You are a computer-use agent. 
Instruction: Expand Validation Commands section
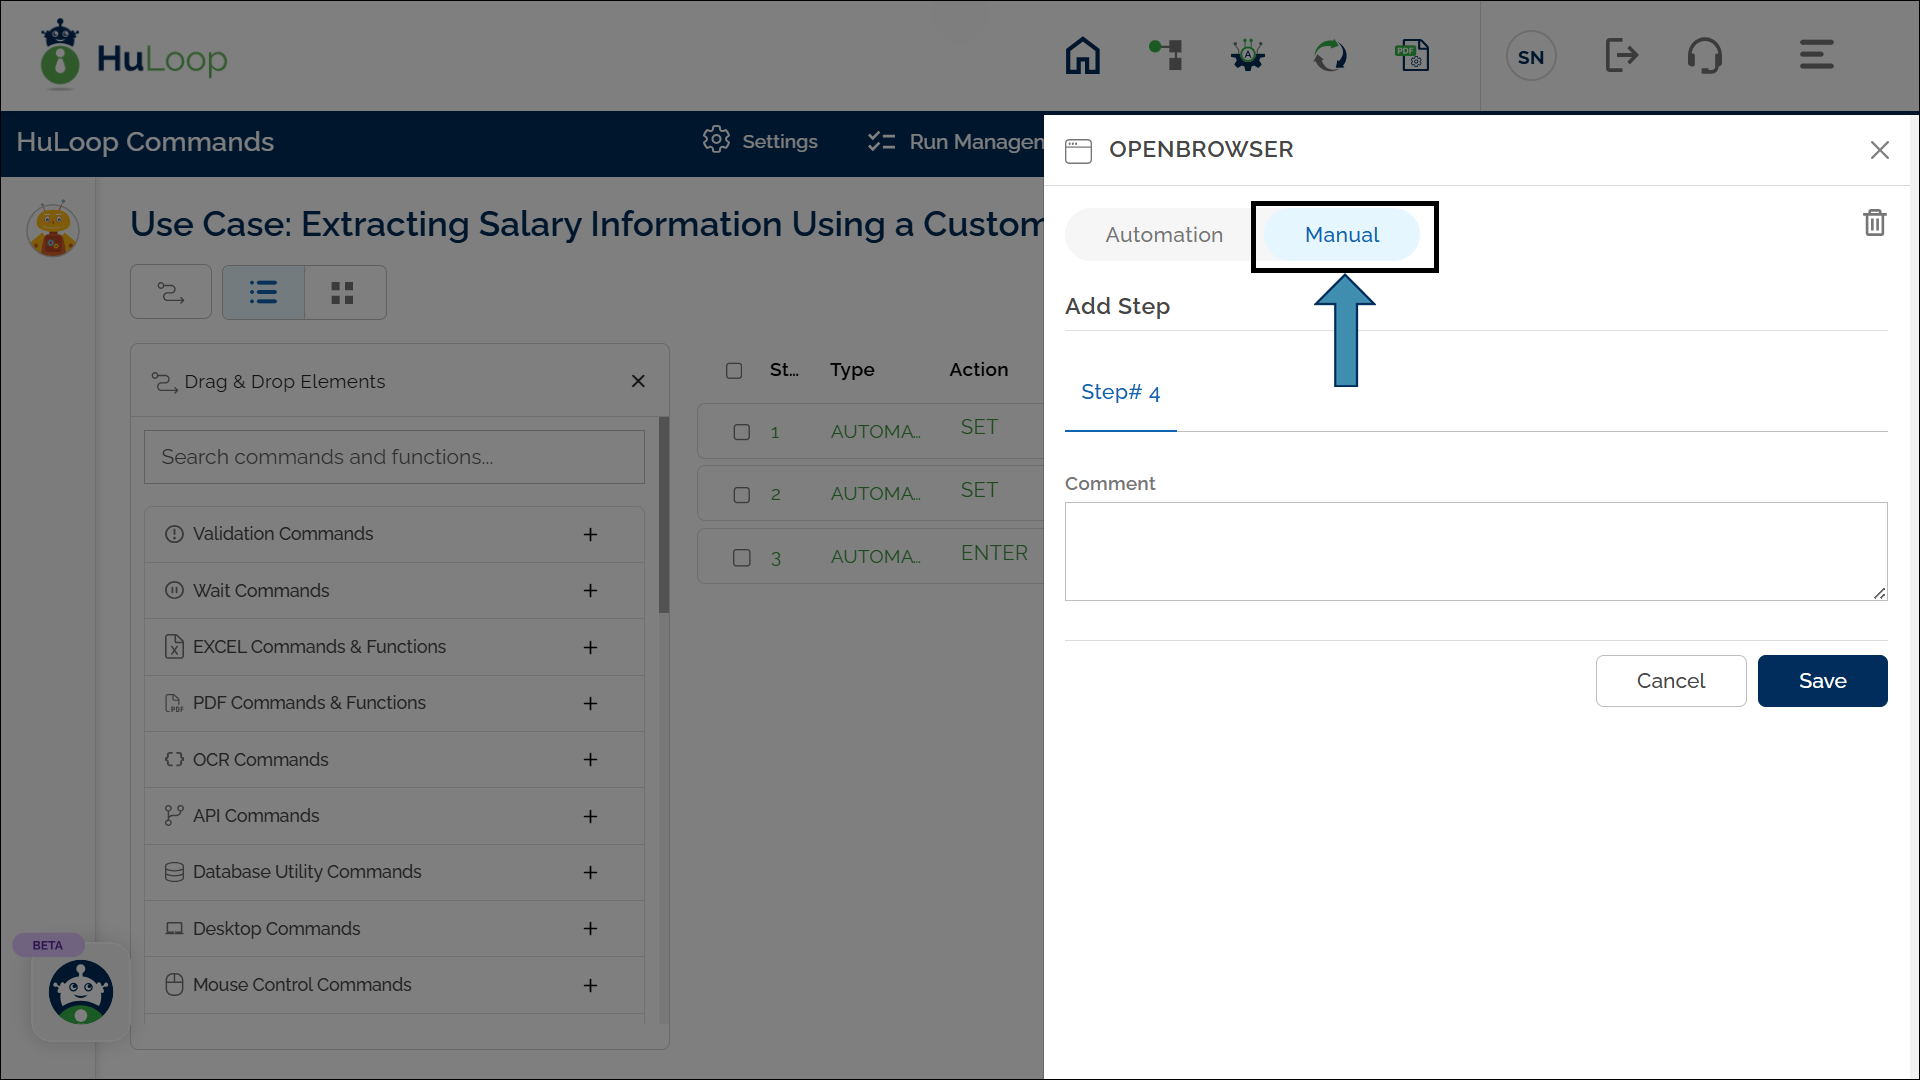(x=590, y=535)
